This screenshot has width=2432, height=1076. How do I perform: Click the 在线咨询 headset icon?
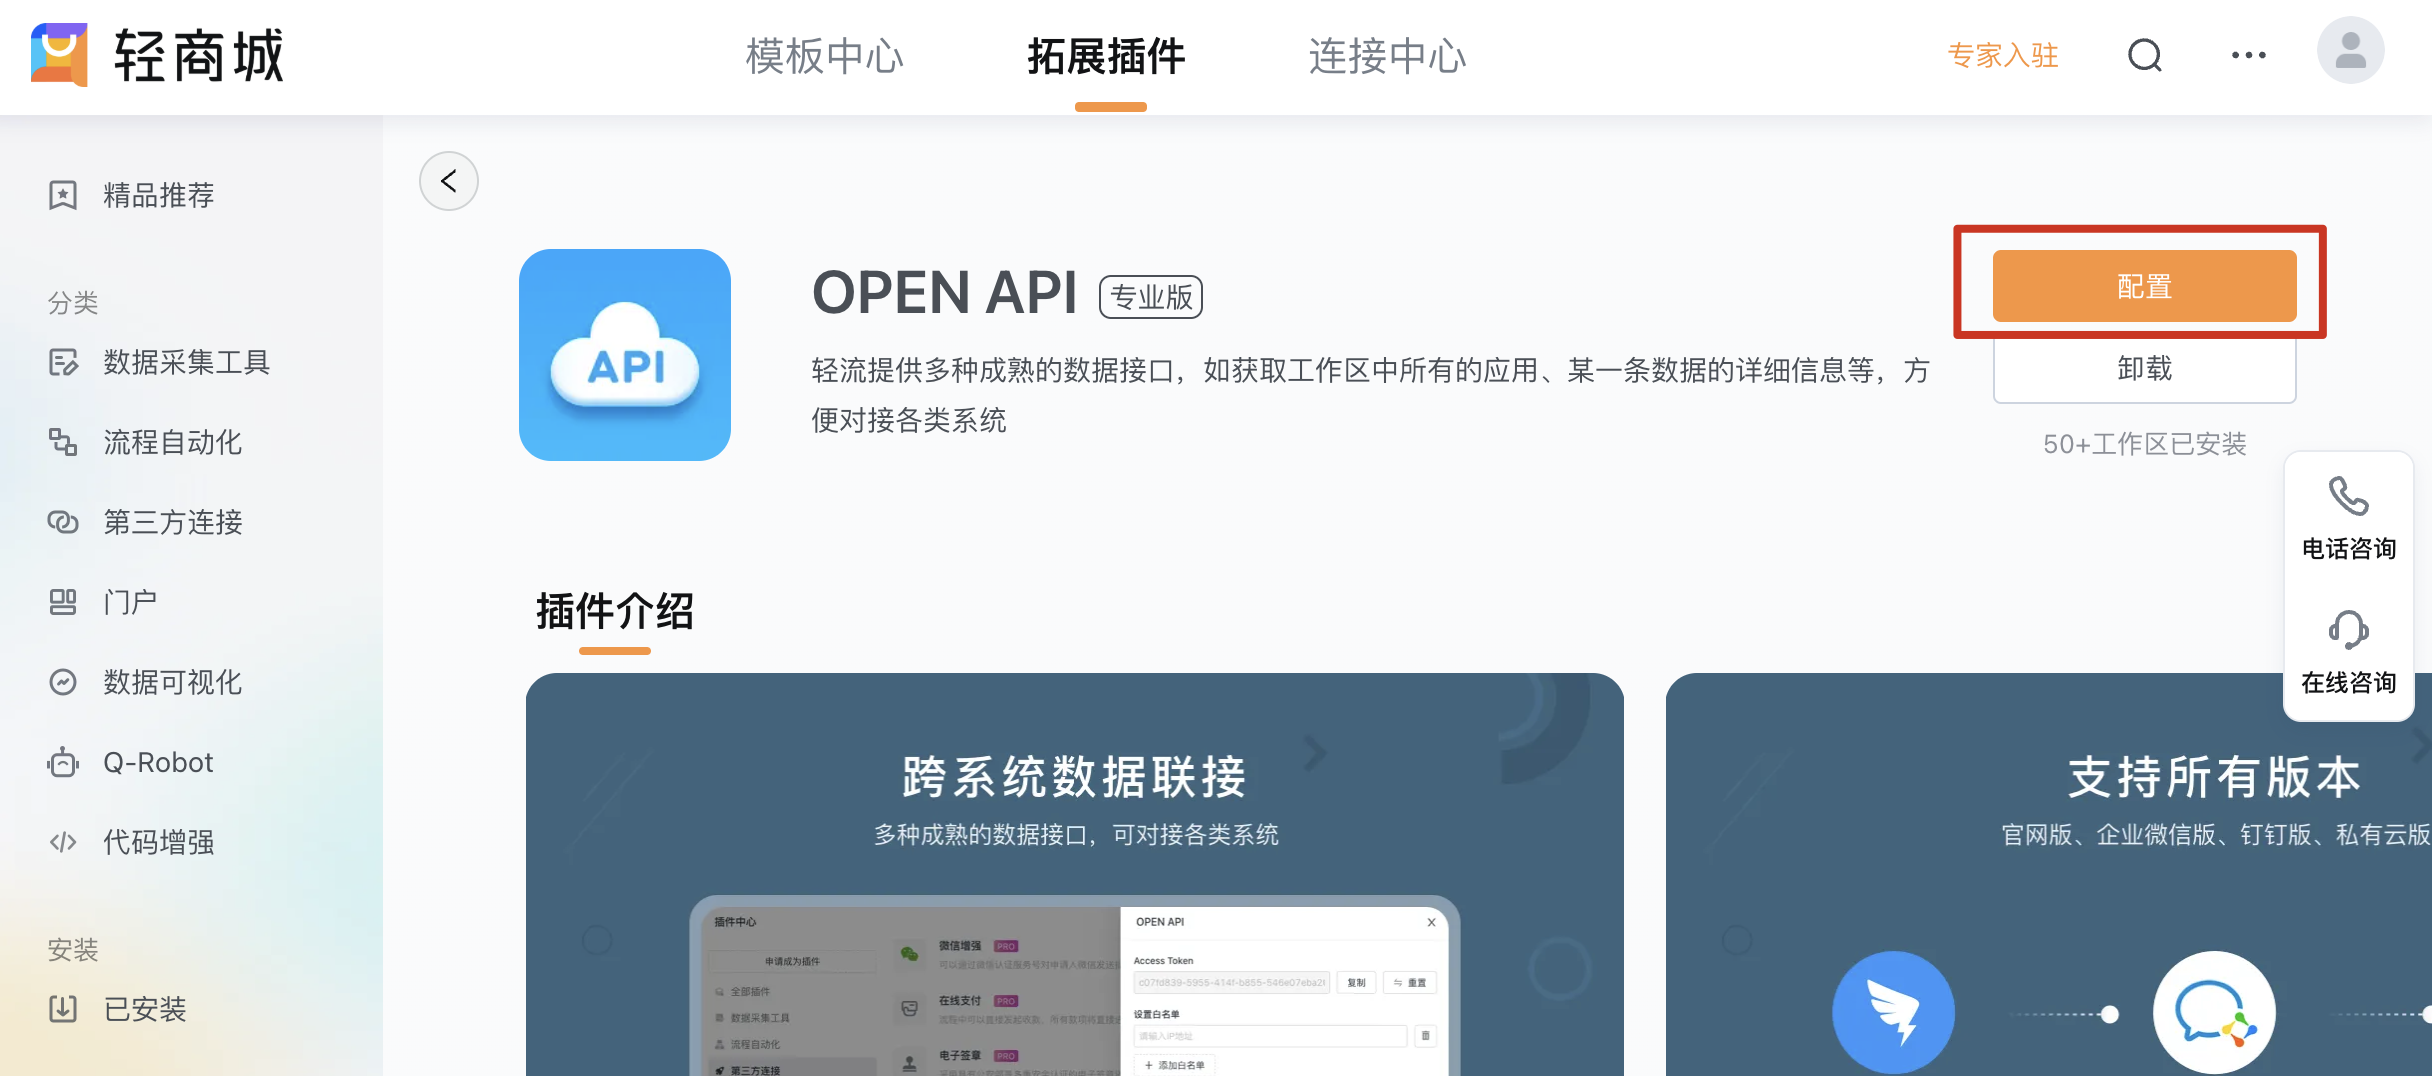pos(2349,630)
